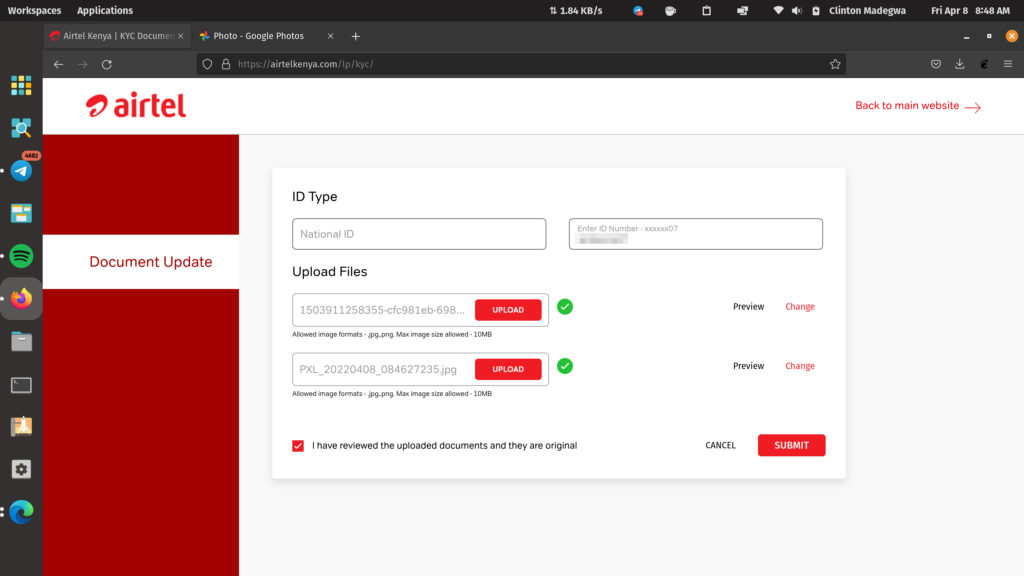Open the Firefox downloads panel
Viewport: 1024px width, 576px height.
[959, 64]
